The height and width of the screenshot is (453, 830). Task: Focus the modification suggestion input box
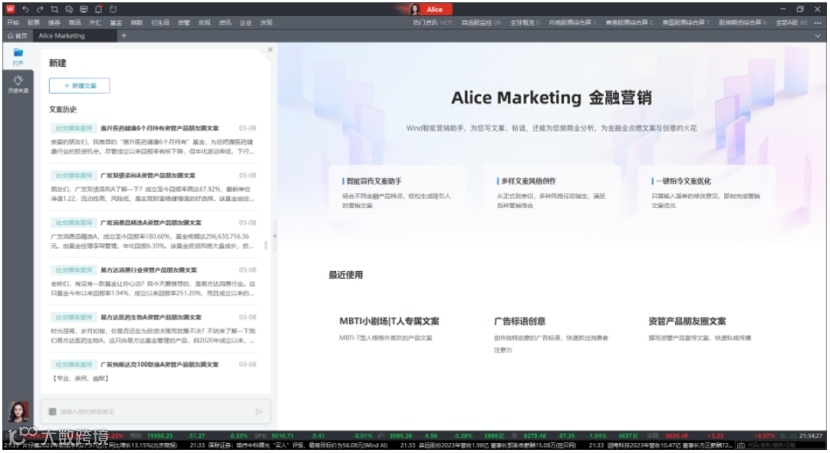[155, 412]
